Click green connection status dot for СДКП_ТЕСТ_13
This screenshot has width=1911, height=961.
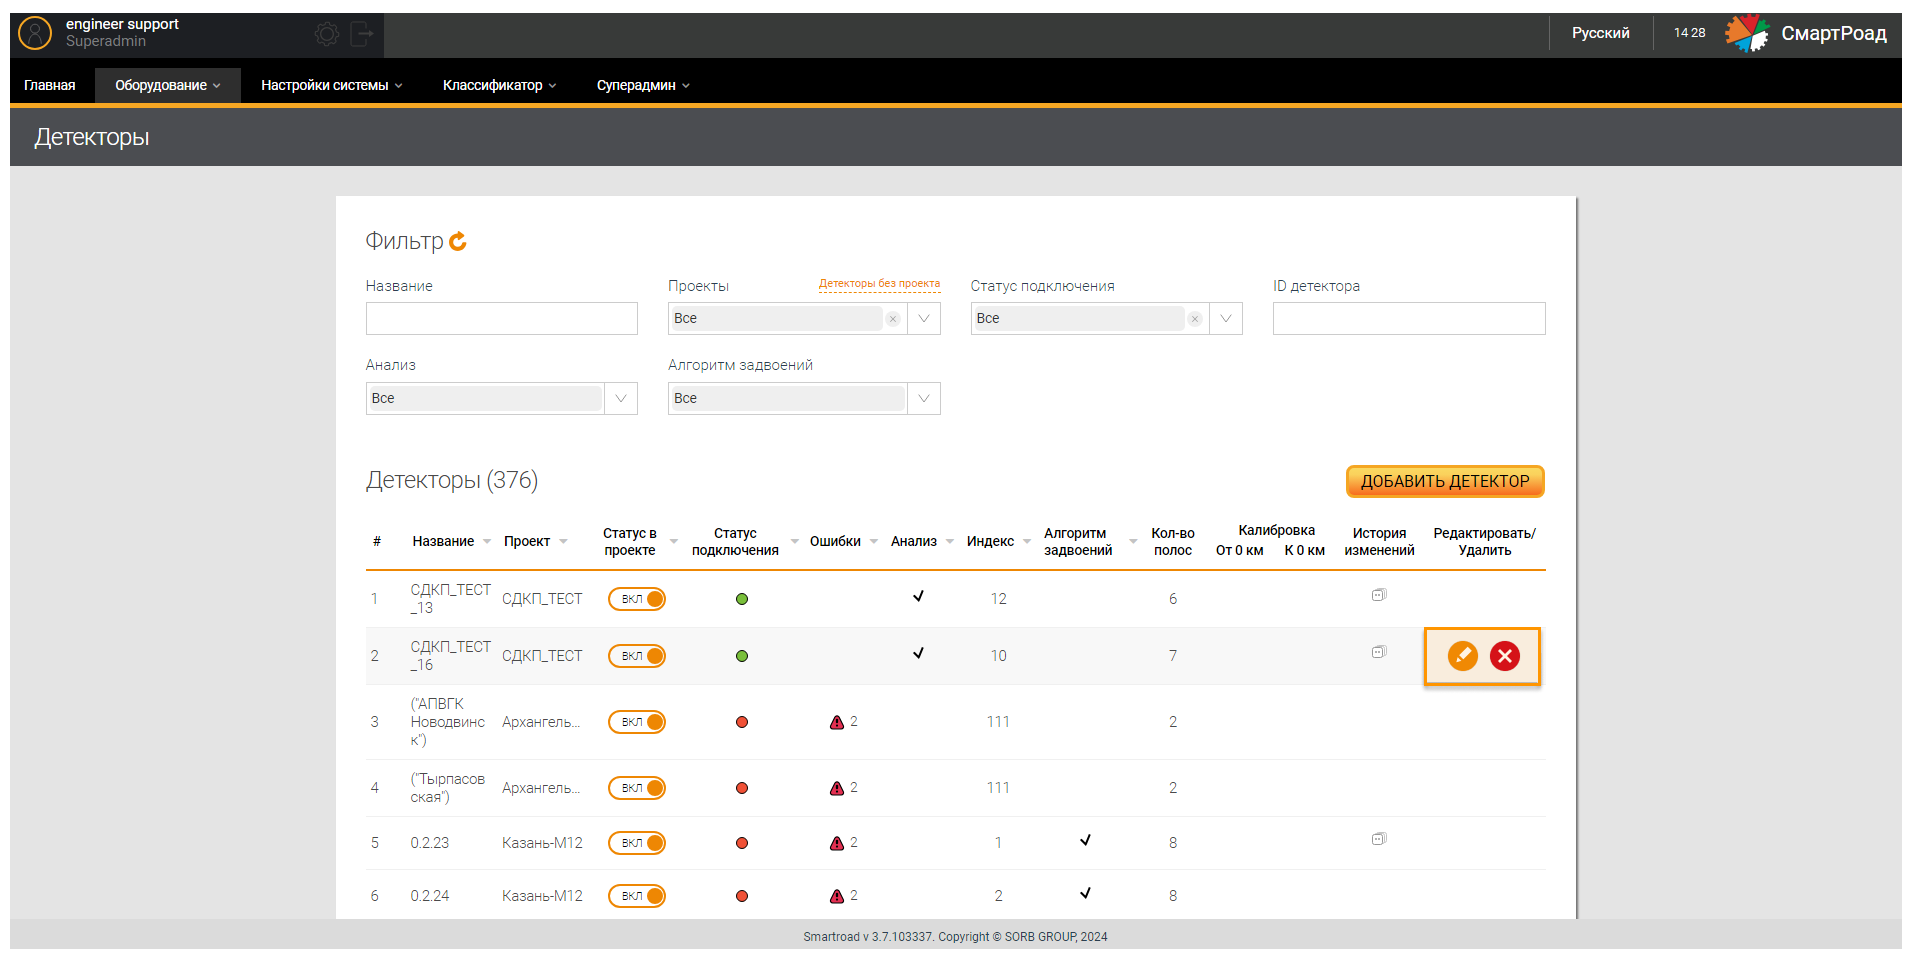click(x=742, y=599)
